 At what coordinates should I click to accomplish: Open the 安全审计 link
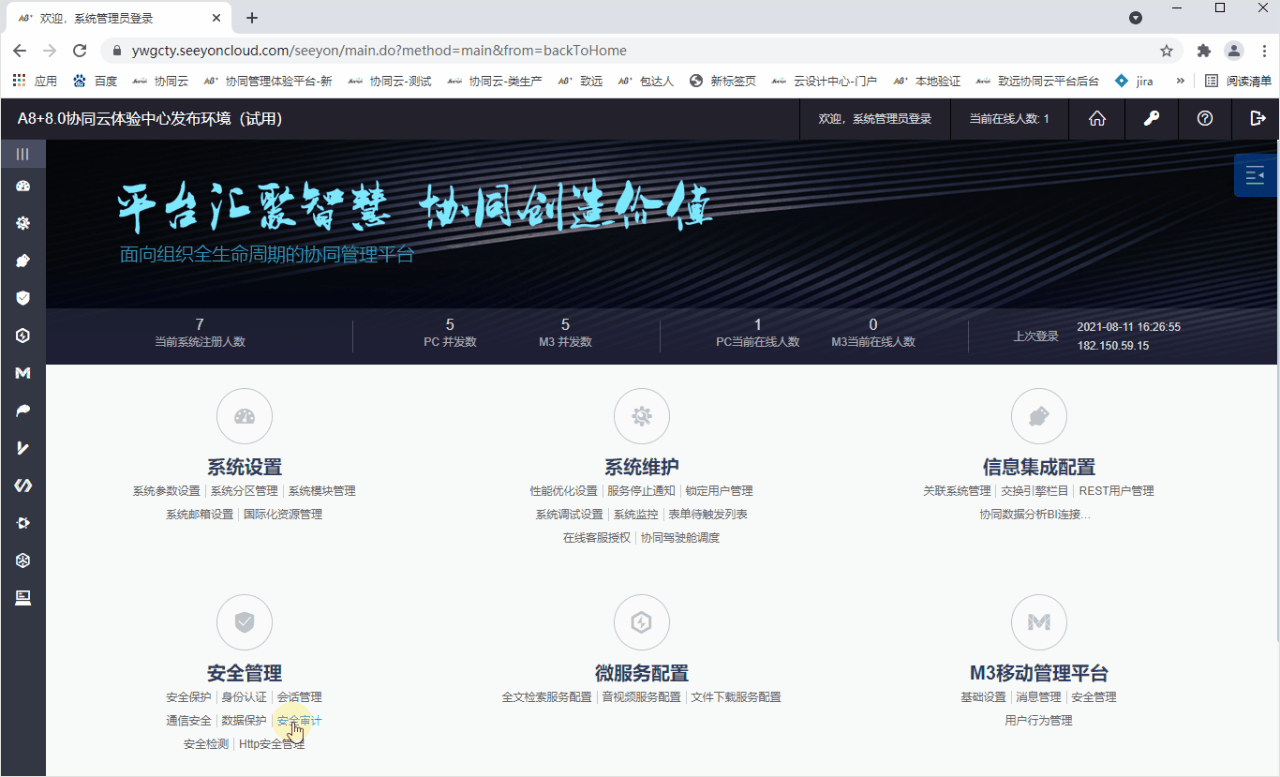click(299, 720)
